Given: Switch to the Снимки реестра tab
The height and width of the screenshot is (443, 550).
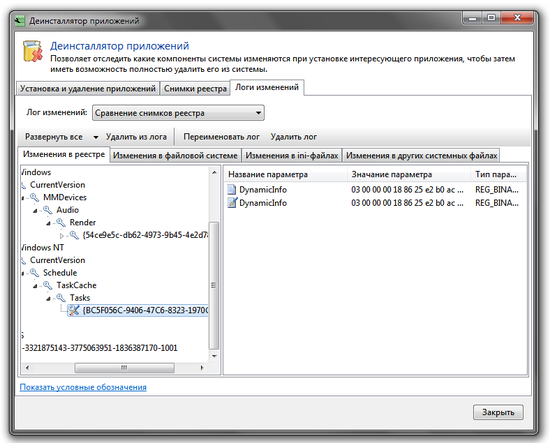Looking at the screenshot, I should 195,88.
